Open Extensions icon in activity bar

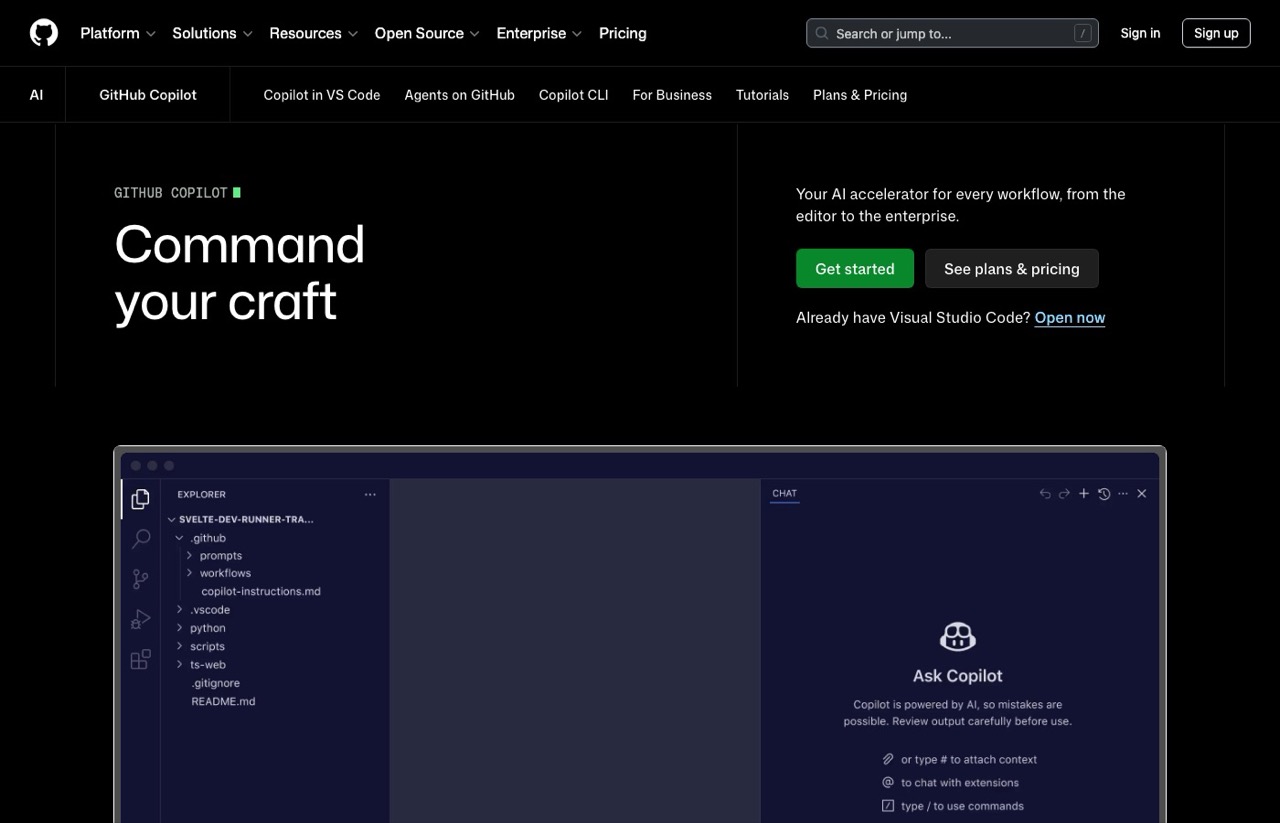click(141, 659)
